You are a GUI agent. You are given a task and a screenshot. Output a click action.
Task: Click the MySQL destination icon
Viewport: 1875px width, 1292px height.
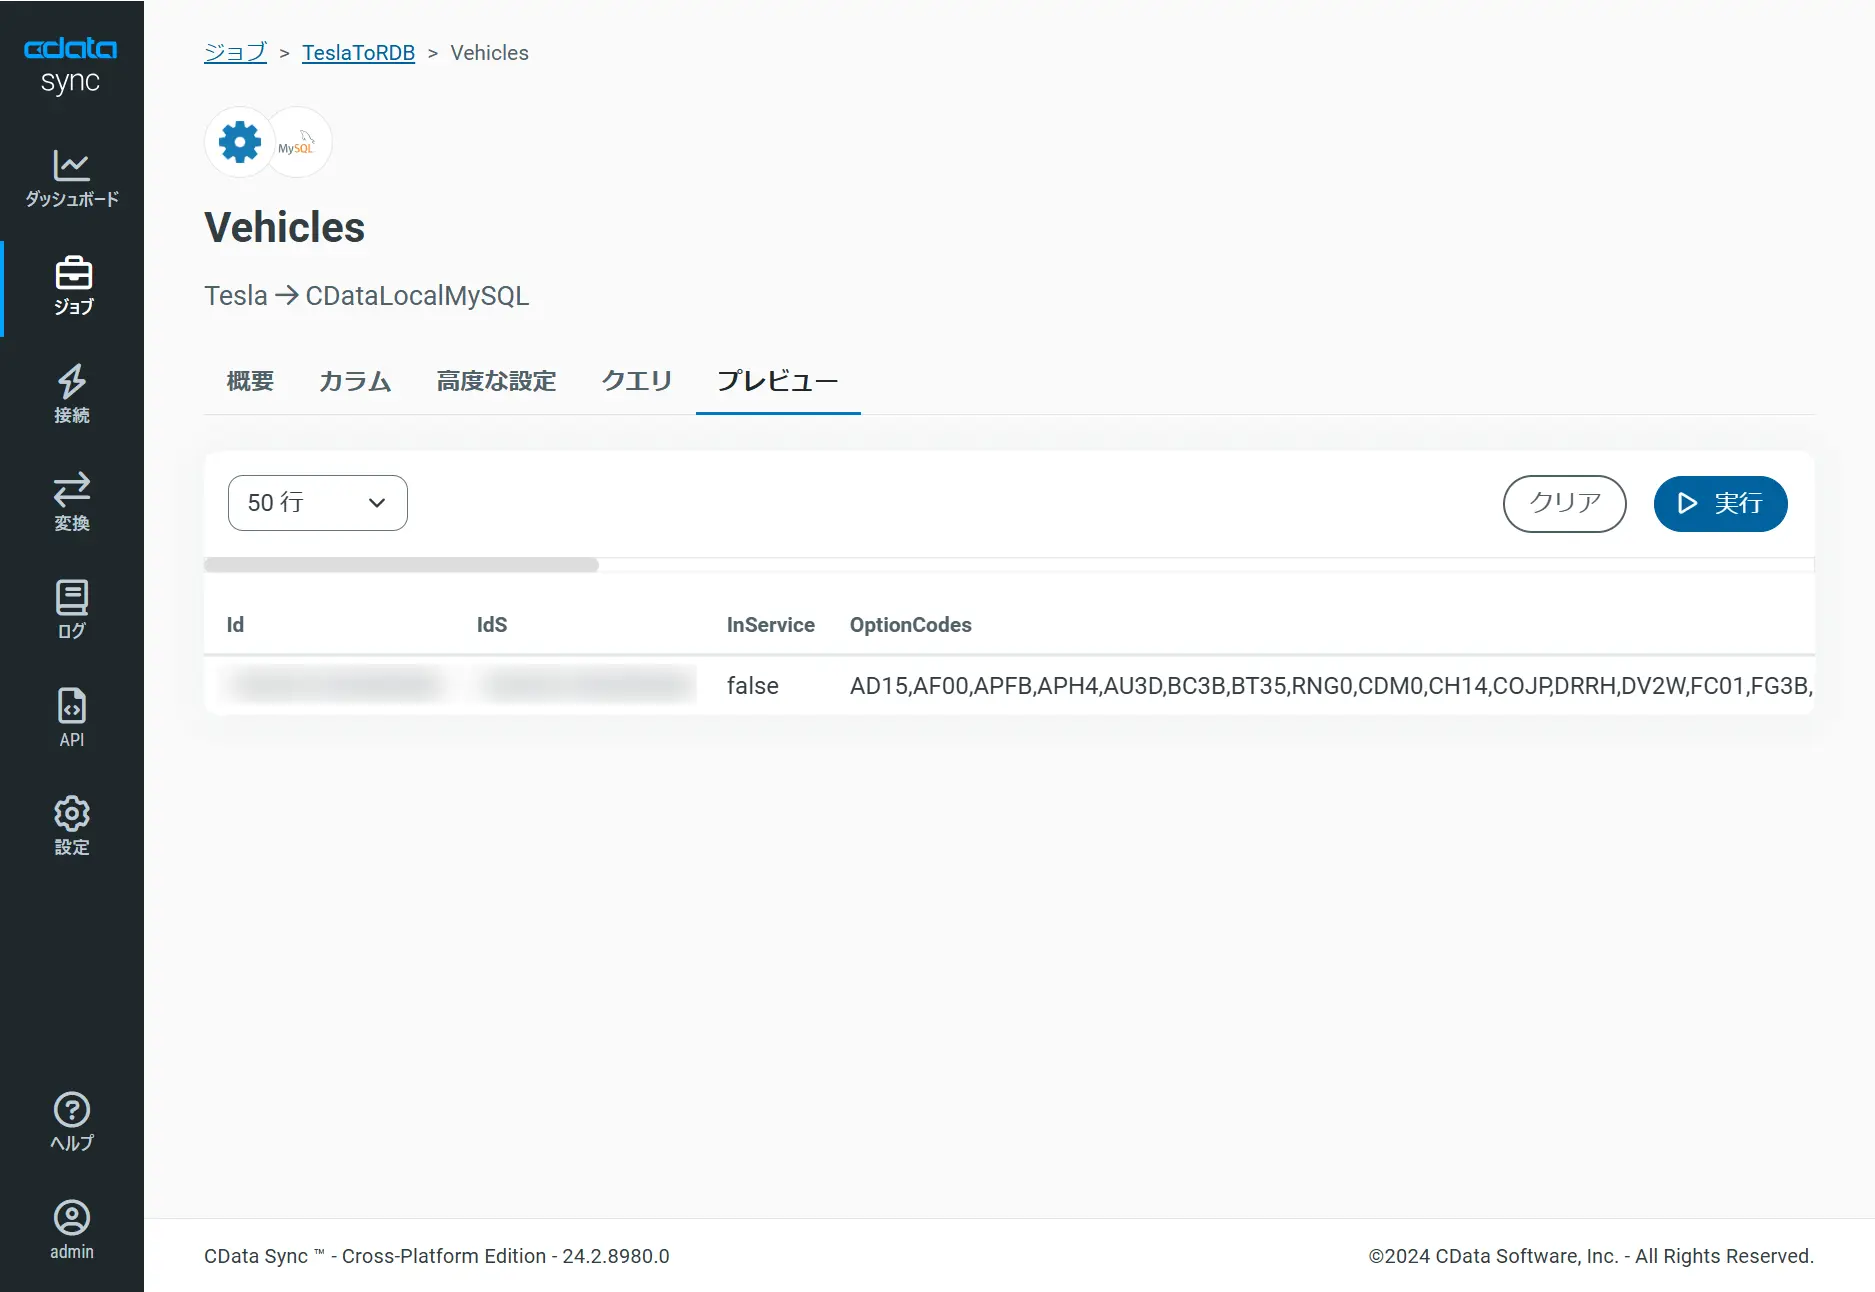296,142
